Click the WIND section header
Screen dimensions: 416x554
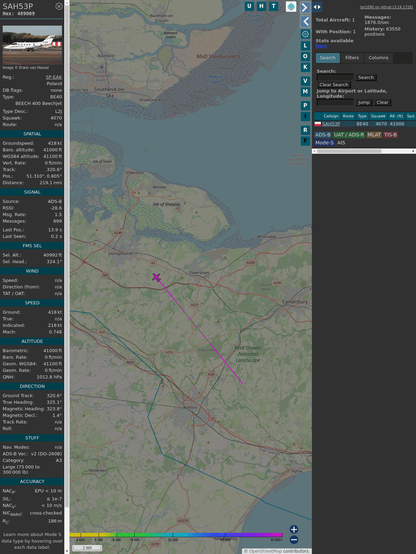pos(32,271)
